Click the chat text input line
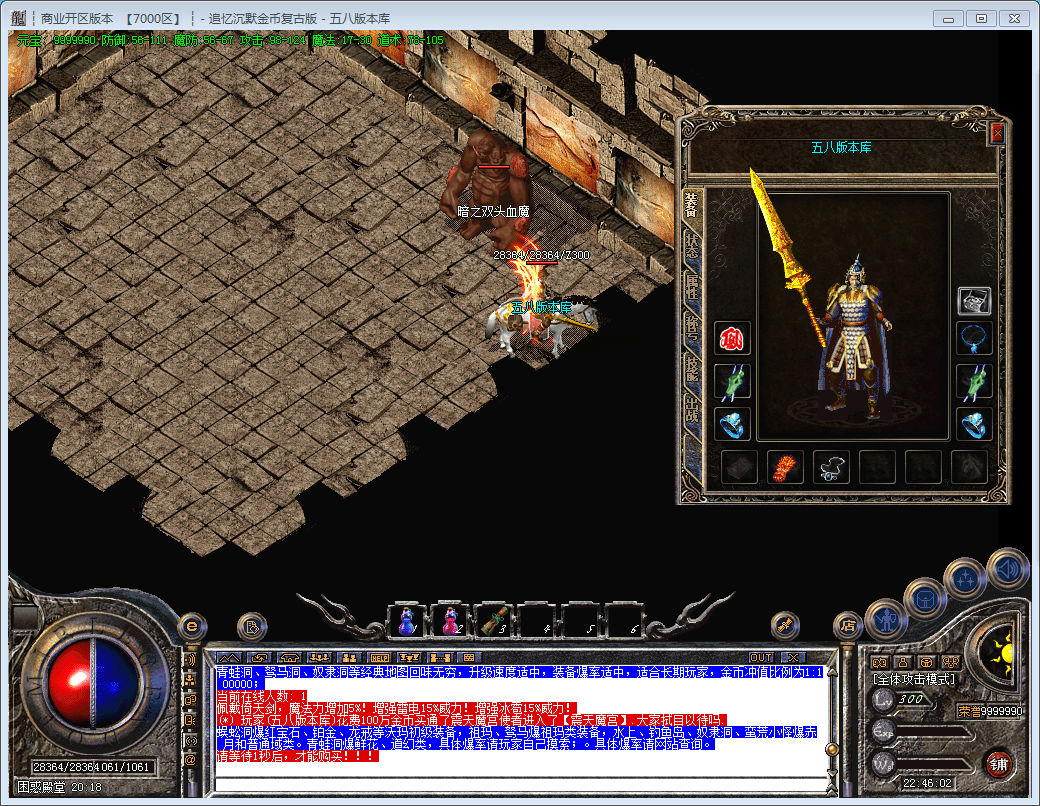This screenshot has height=806, width=1040. coord(520,785)
